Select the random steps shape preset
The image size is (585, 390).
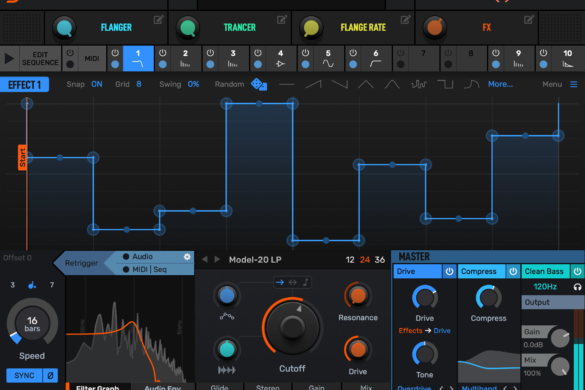point(419,84)
